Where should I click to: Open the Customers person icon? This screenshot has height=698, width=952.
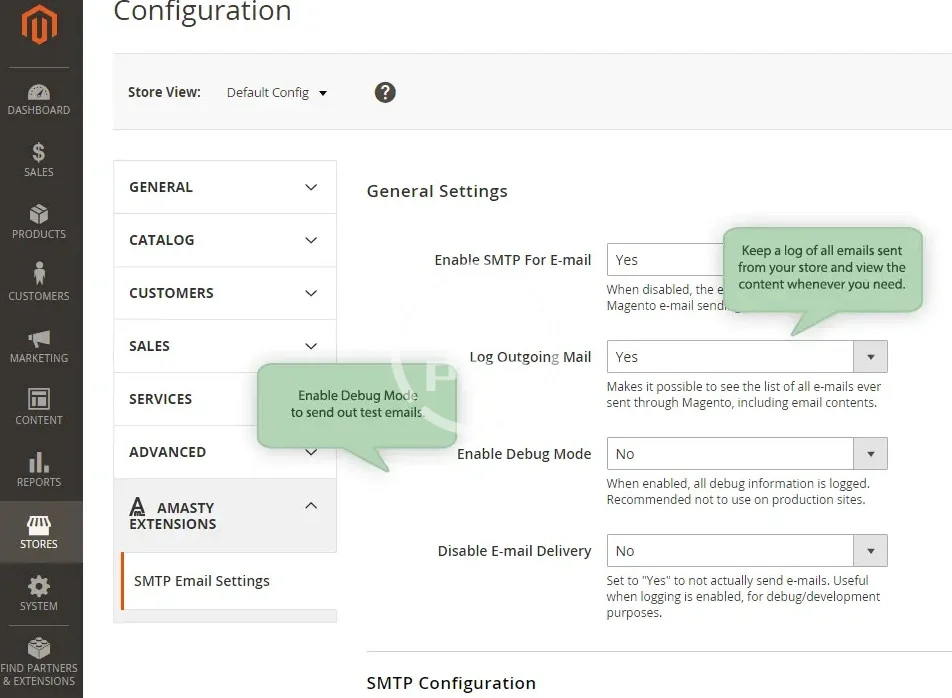tap(39, 274)
